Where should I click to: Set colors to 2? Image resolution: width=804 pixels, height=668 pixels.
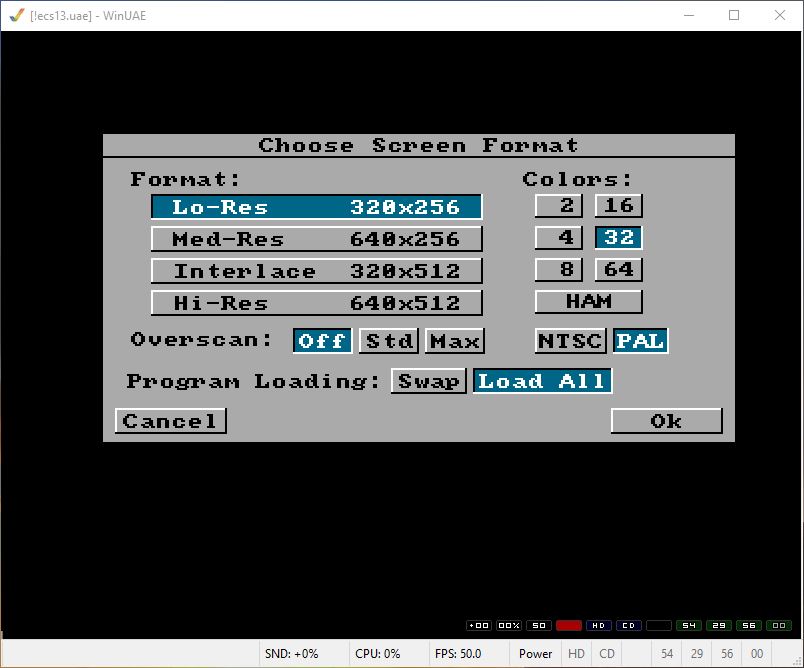click(x=558, y=206)
